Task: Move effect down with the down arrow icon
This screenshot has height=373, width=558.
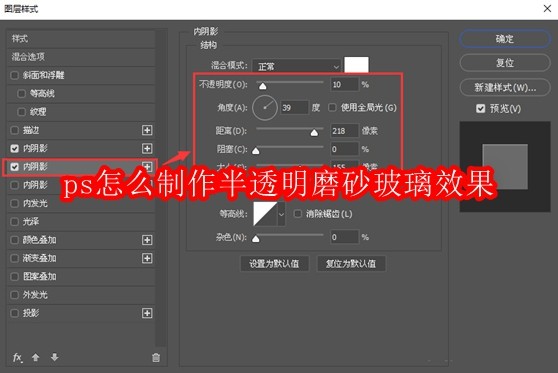Action: (x=54, y=357)
